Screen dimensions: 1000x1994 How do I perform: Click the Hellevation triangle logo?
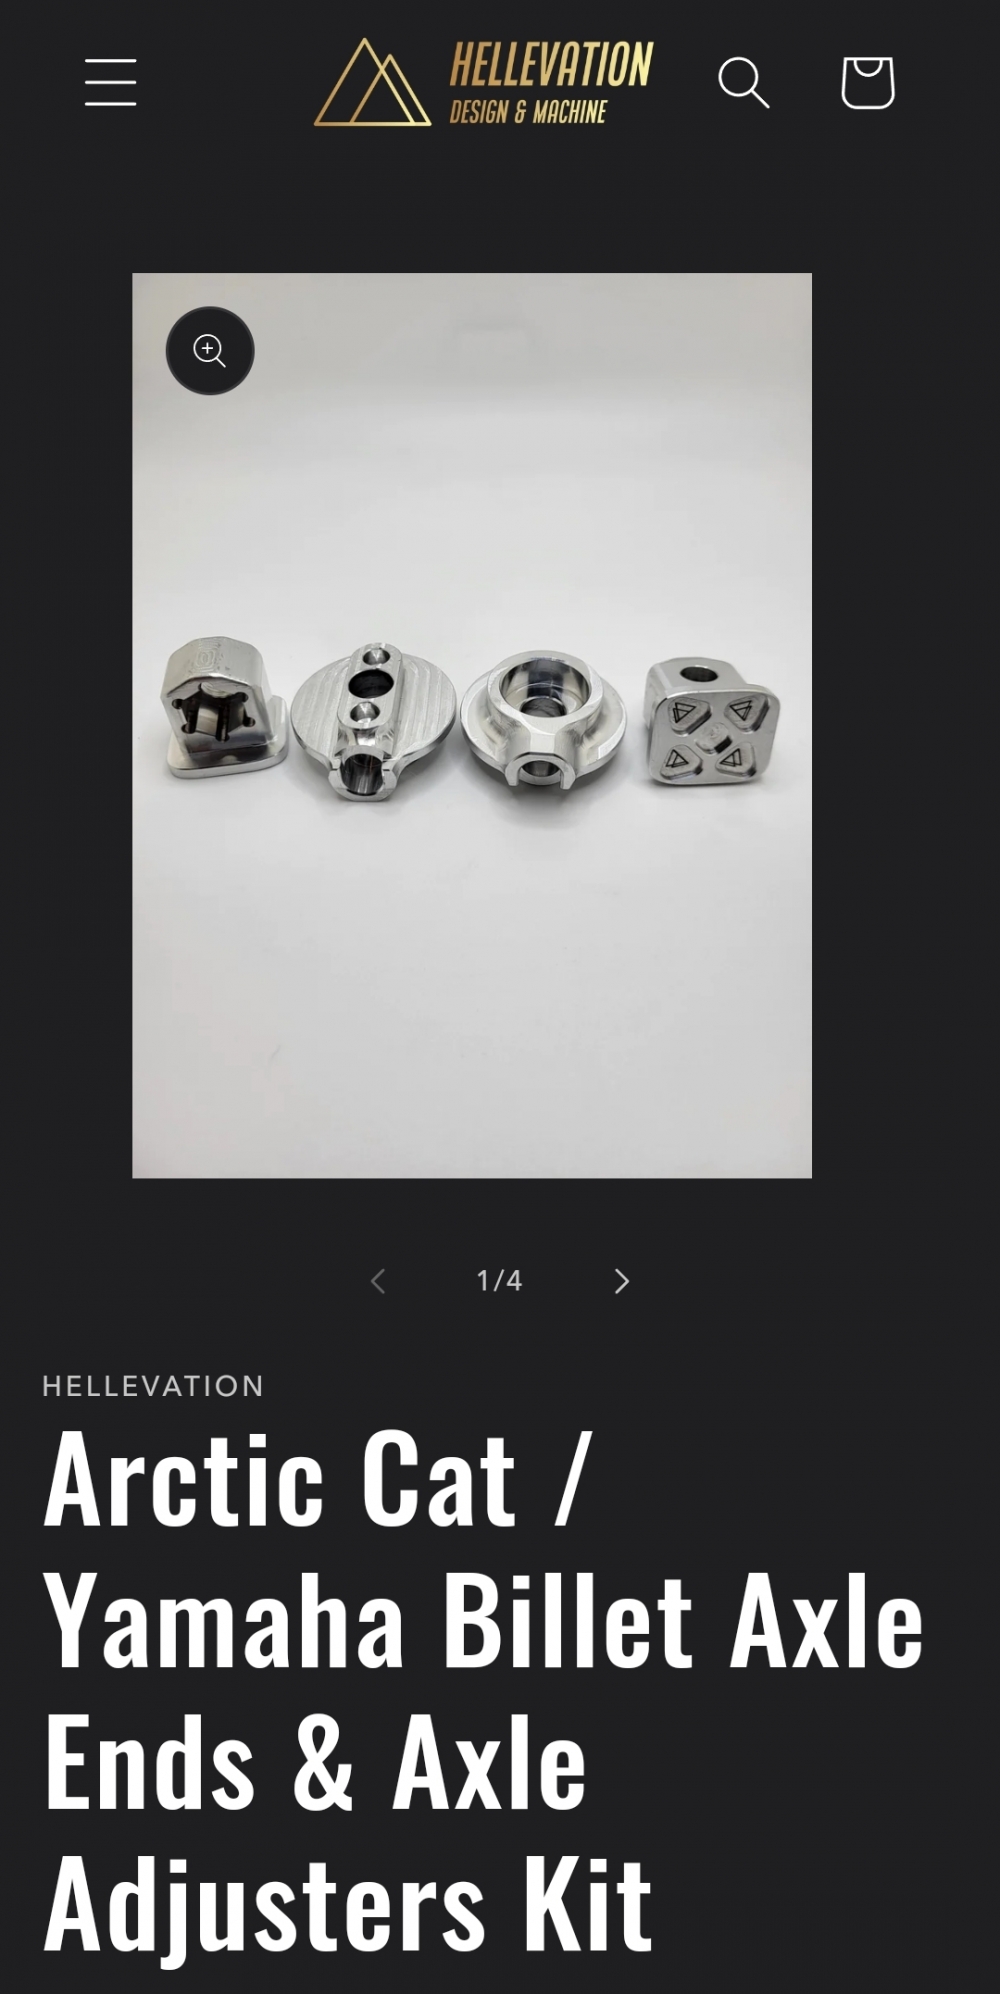373,83
